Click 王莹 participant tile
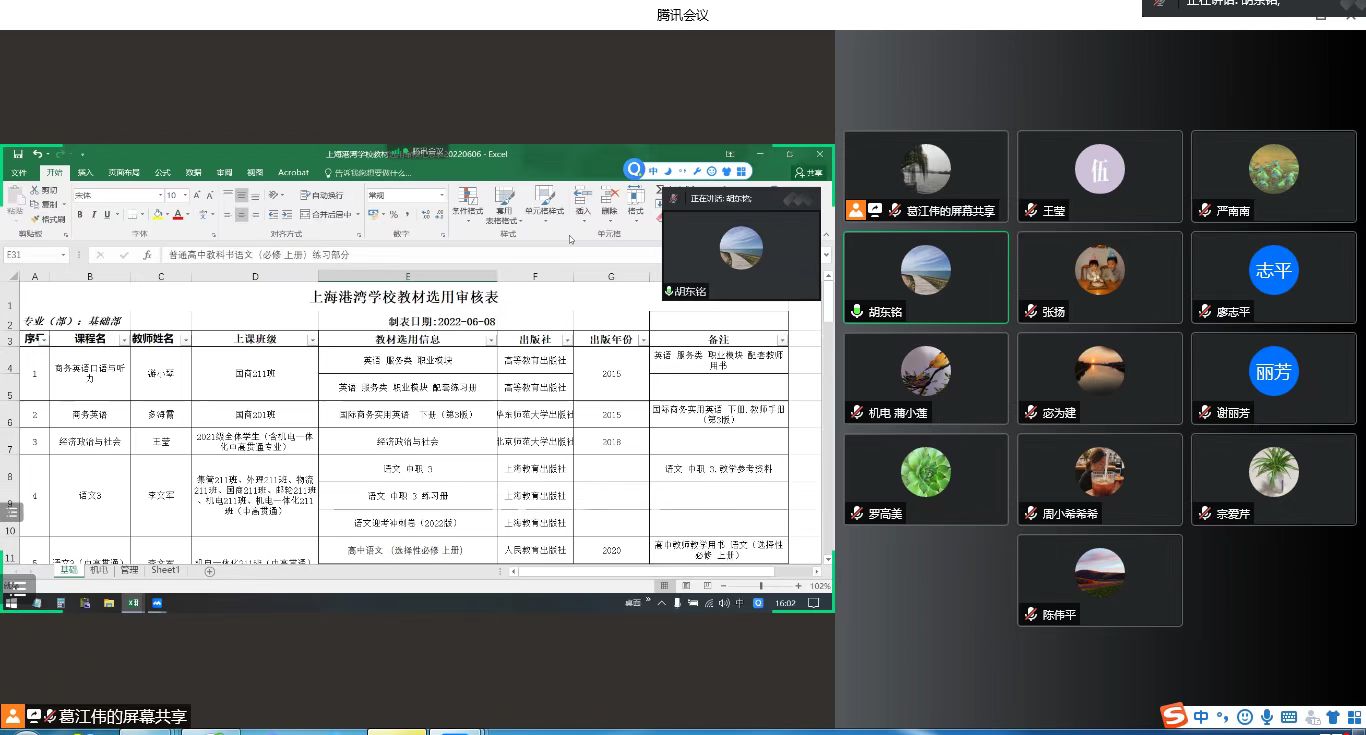This screenshot has width=1366, height=735. 1100,176
